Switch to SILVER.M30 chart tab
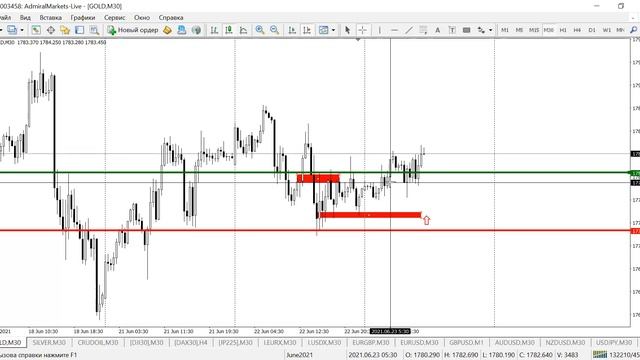The width and height of the screenshot is (640, 360). point(49,342)
